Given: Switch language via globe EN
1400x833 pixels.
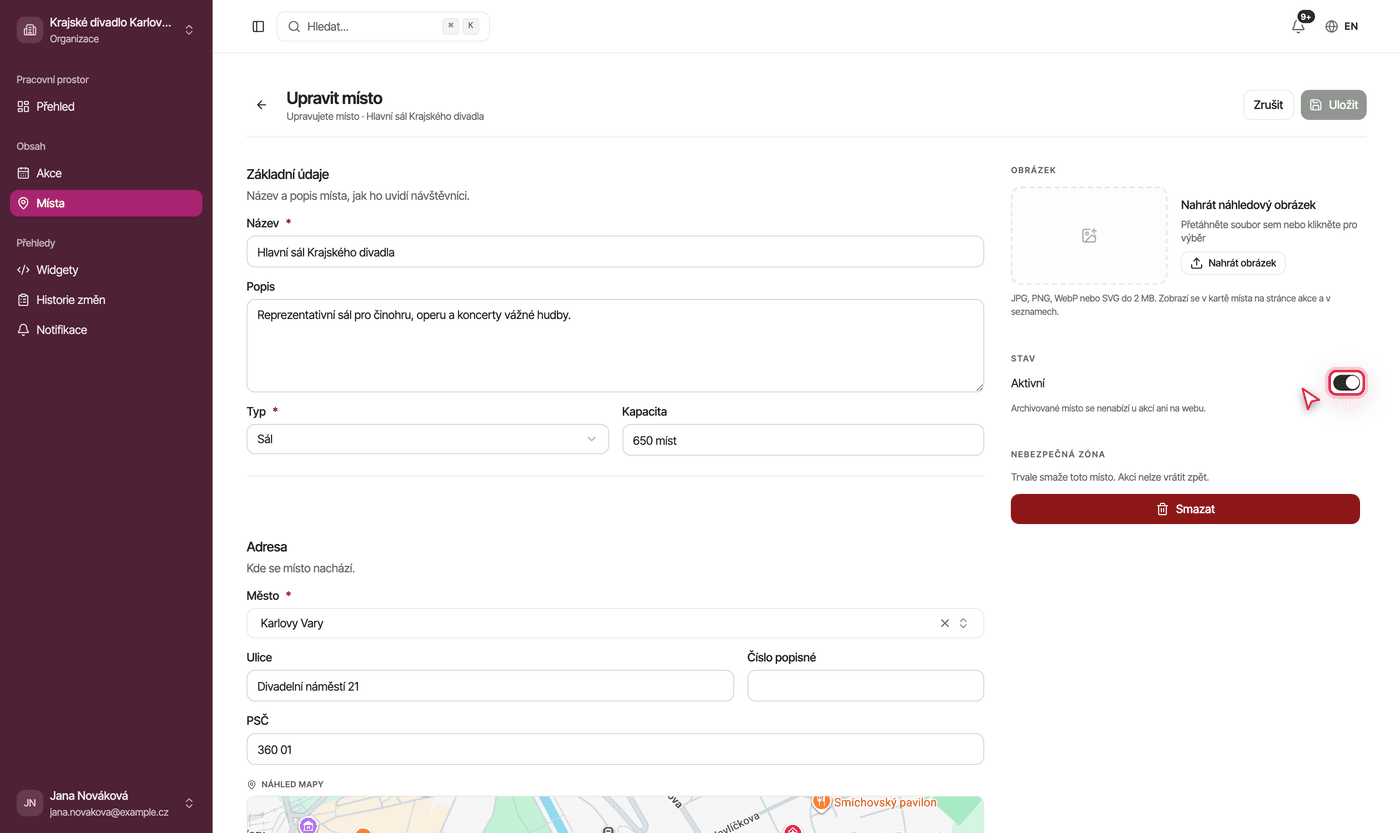Looking at the screenshot, I should point(1342,27).
